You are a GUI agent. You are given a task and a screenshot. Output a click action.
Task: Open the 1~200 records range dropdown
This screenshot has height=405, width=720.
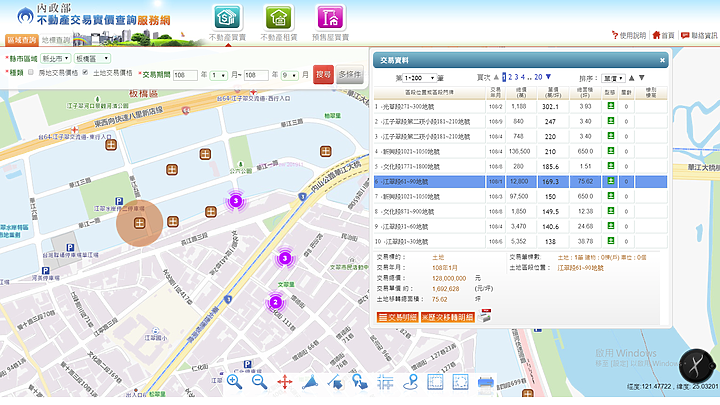coord(420,78)
